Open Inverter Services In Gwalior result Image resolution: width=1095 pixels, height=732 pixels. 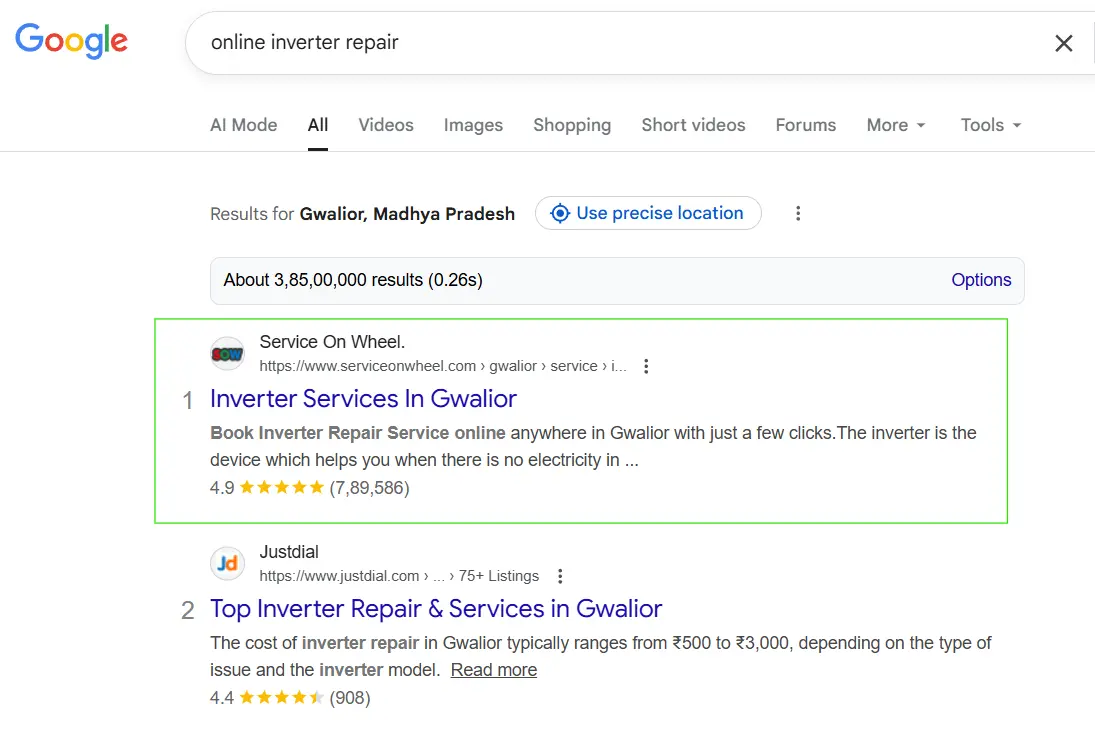363,399
